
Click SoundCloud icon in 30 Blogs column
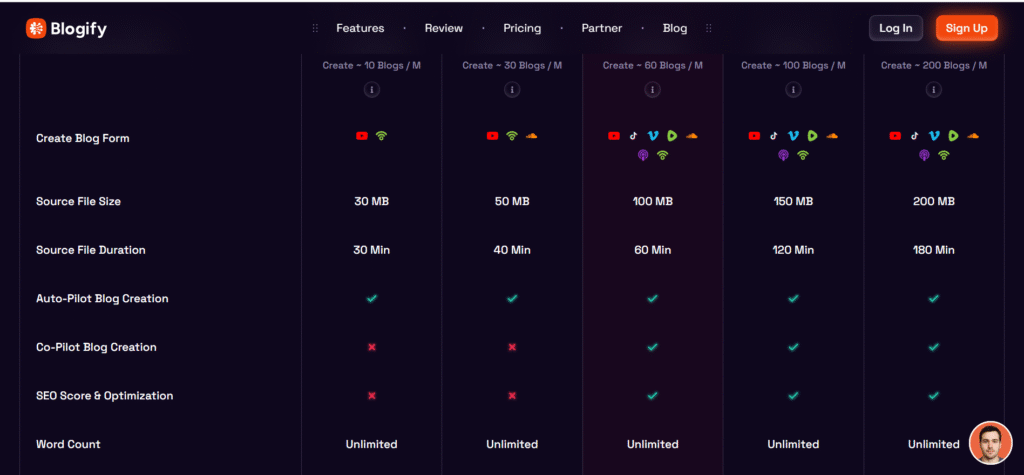click(531, 136)
